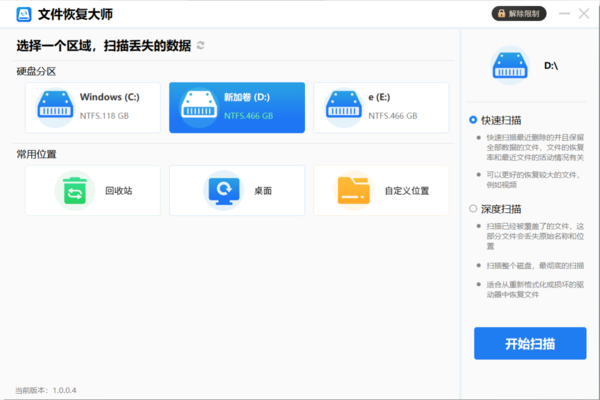Click the 常用位置 section label

(36, 155)
